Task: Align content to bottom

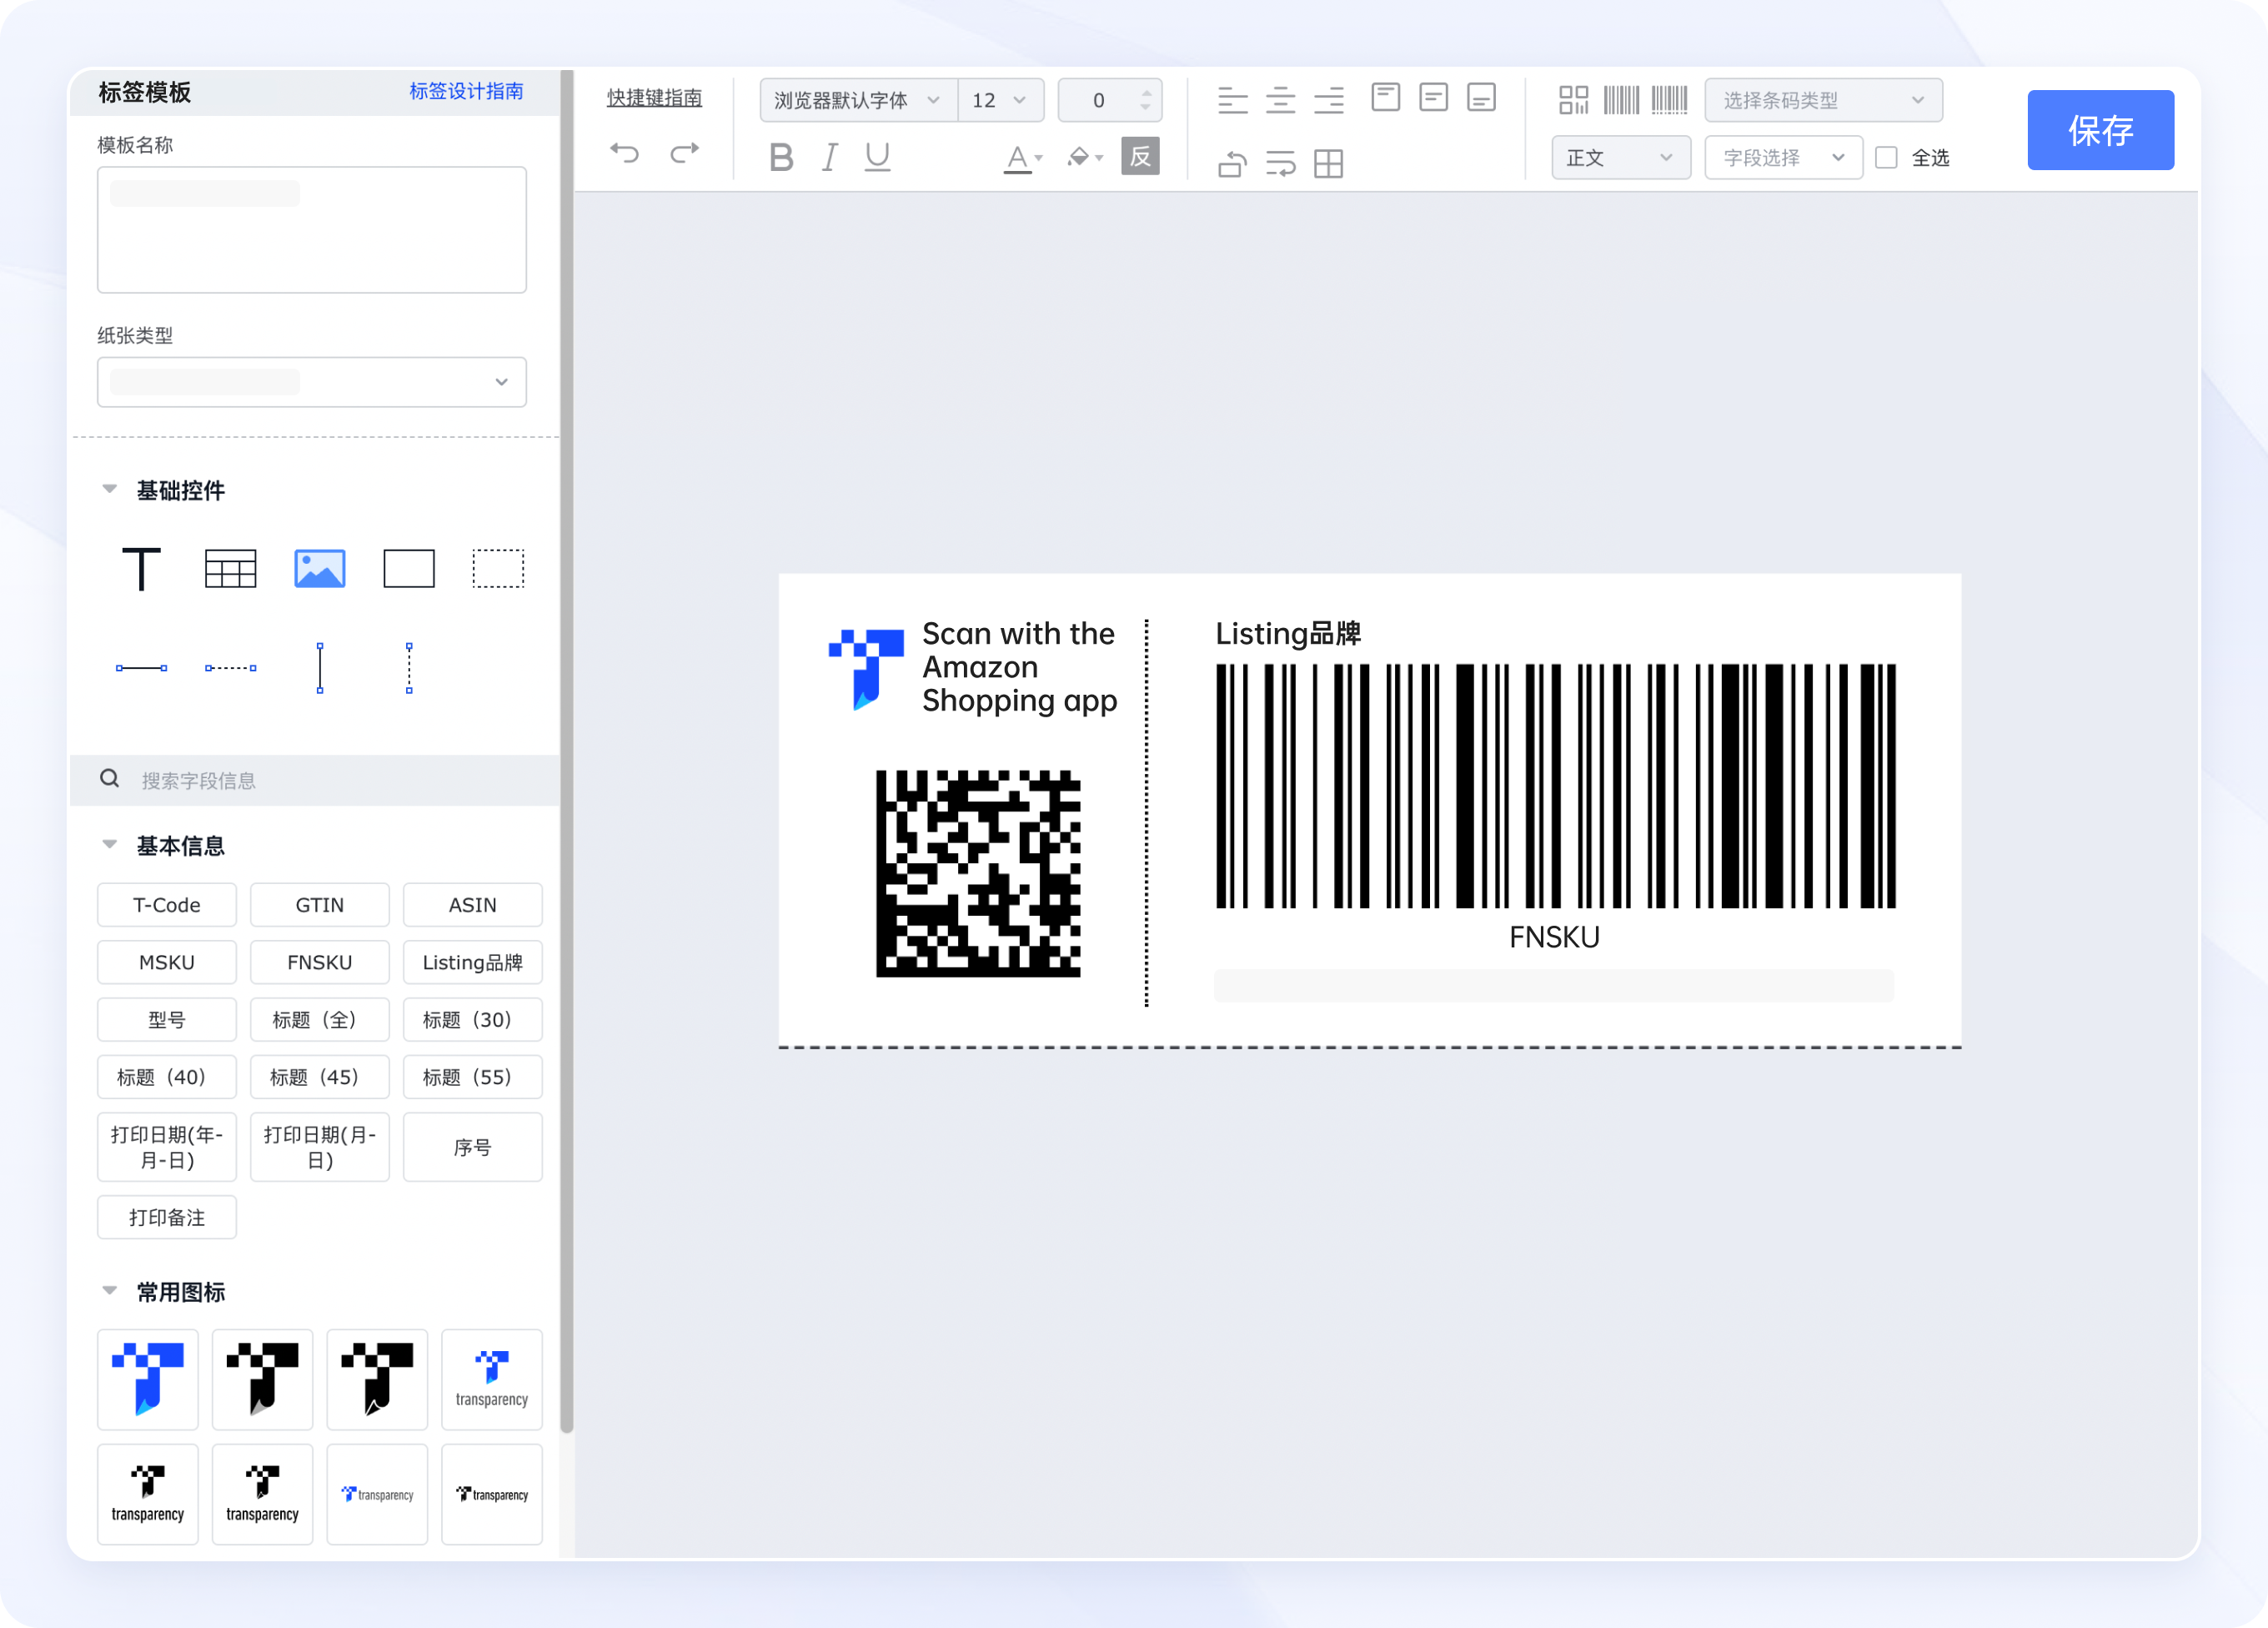Action: tap(1482, 97)
